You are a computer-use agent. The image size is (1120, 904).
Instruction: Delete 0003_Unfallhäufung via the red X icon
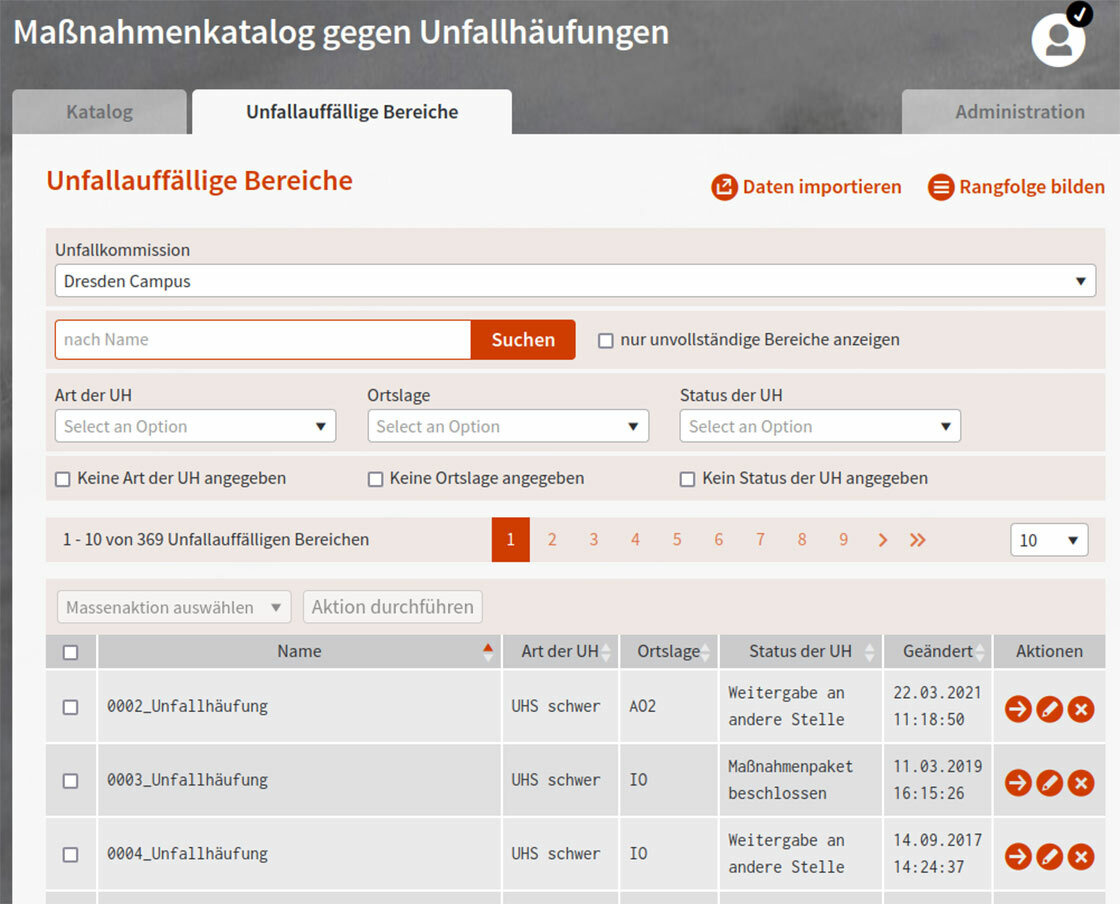tap(1081, 783)
